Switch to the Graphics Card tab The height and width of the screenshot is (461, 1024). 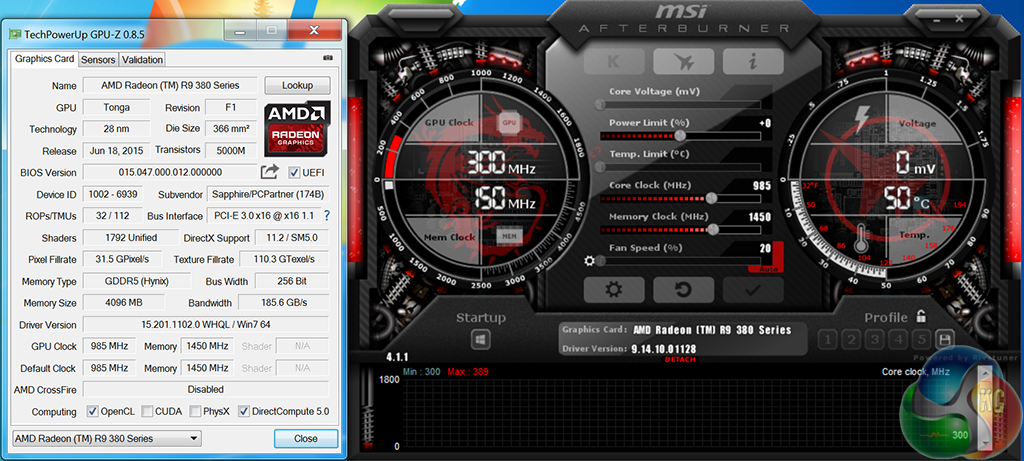click(44, 59)
